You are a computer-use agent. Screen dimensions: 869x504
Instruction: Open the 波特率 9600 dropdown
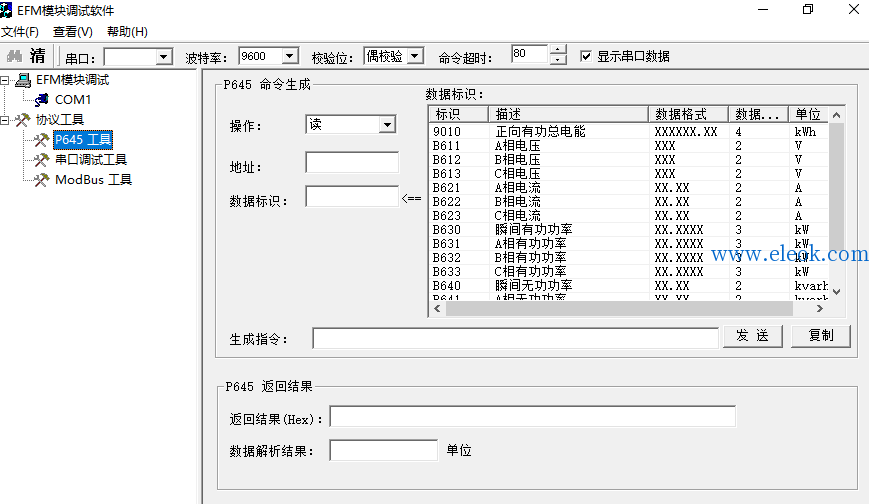[x=289, y=56]
